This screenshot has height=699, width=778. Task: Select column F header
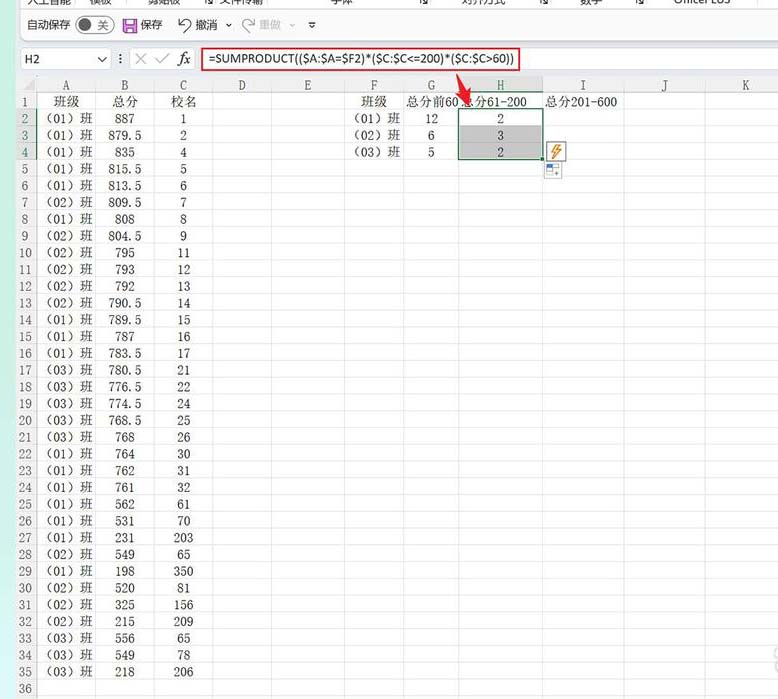pos(374,85)
